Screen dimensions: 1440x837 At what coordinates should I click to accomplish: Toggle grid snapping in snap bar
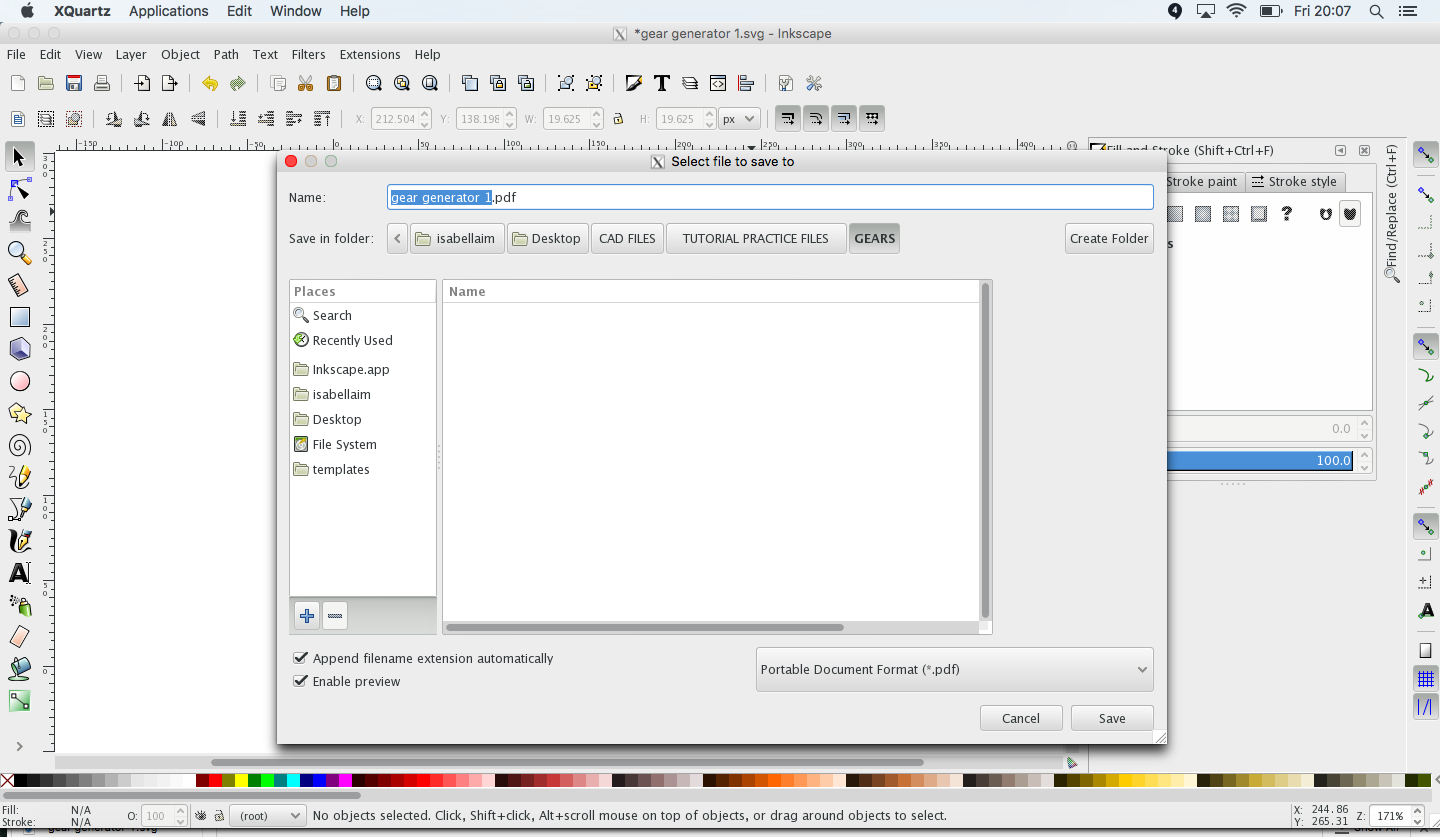pyautogui.click(x=1426, y=679)
